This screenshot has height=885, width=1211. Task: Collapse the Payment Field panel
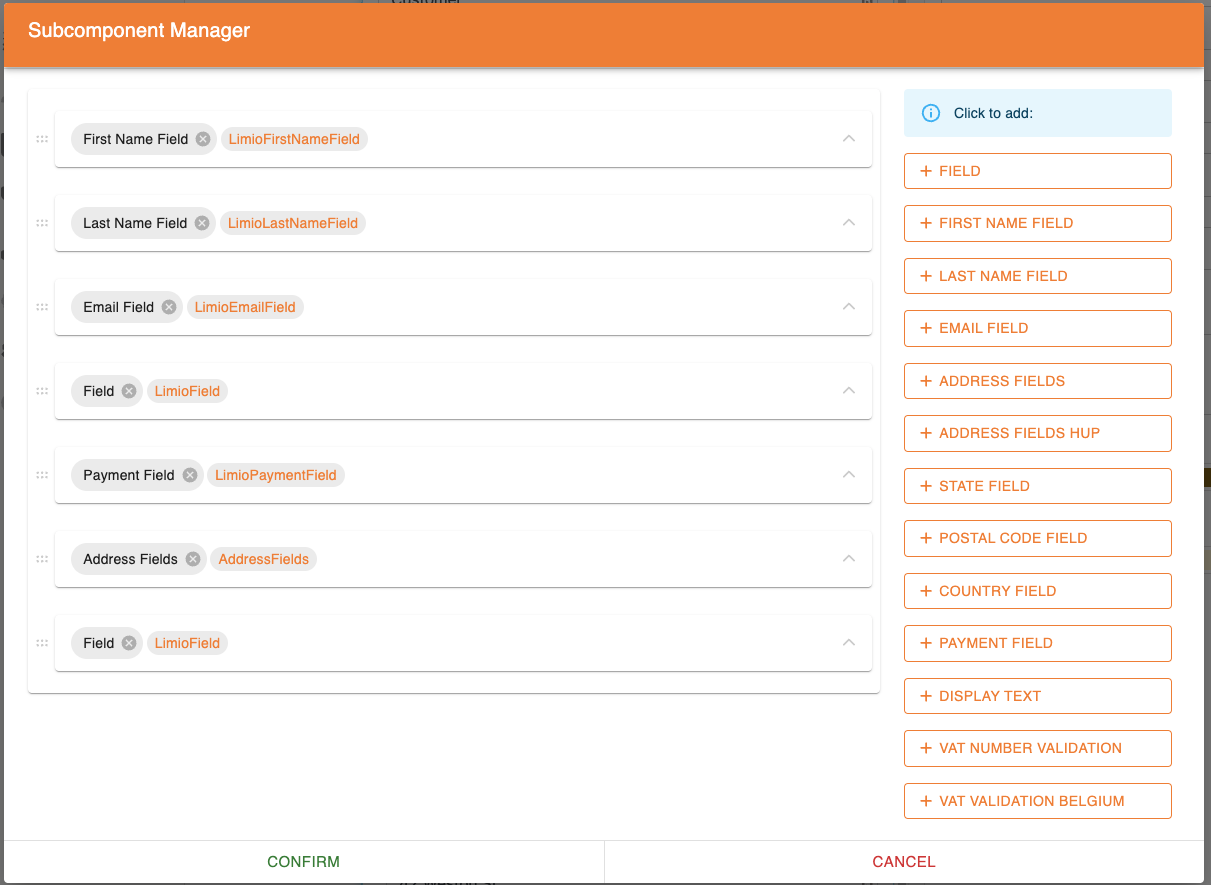pyautogui.click(x=849, y=475)
